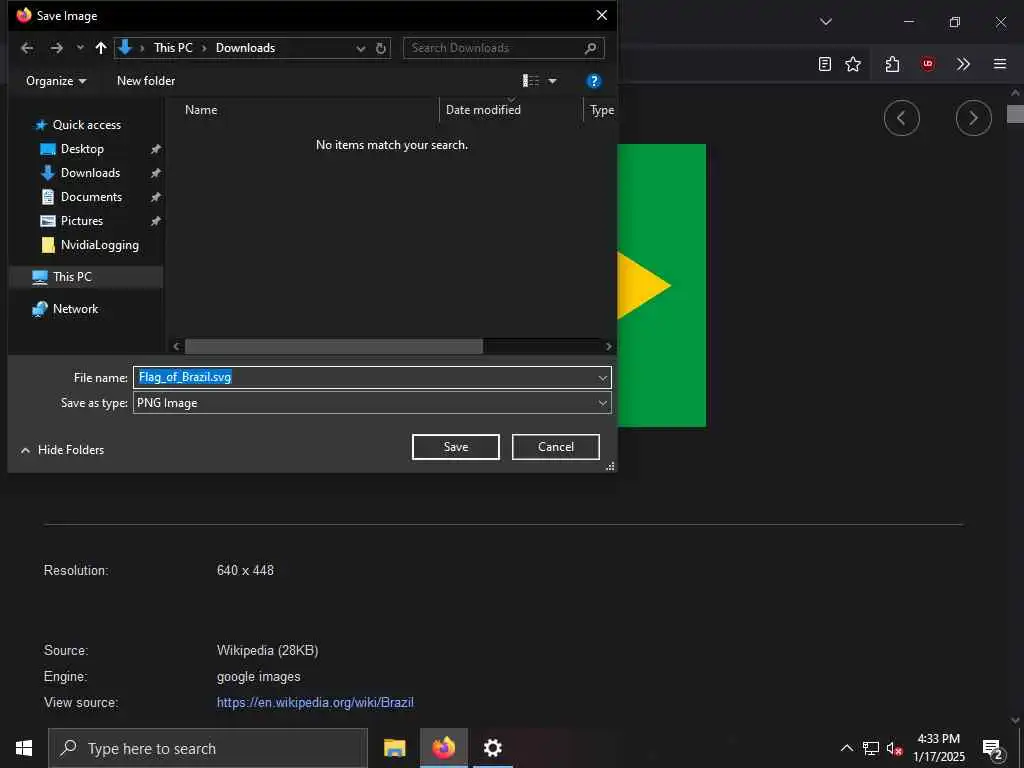Switch to Firefox on taskbar
This screenshot has height=768, width=1024.
443,748
